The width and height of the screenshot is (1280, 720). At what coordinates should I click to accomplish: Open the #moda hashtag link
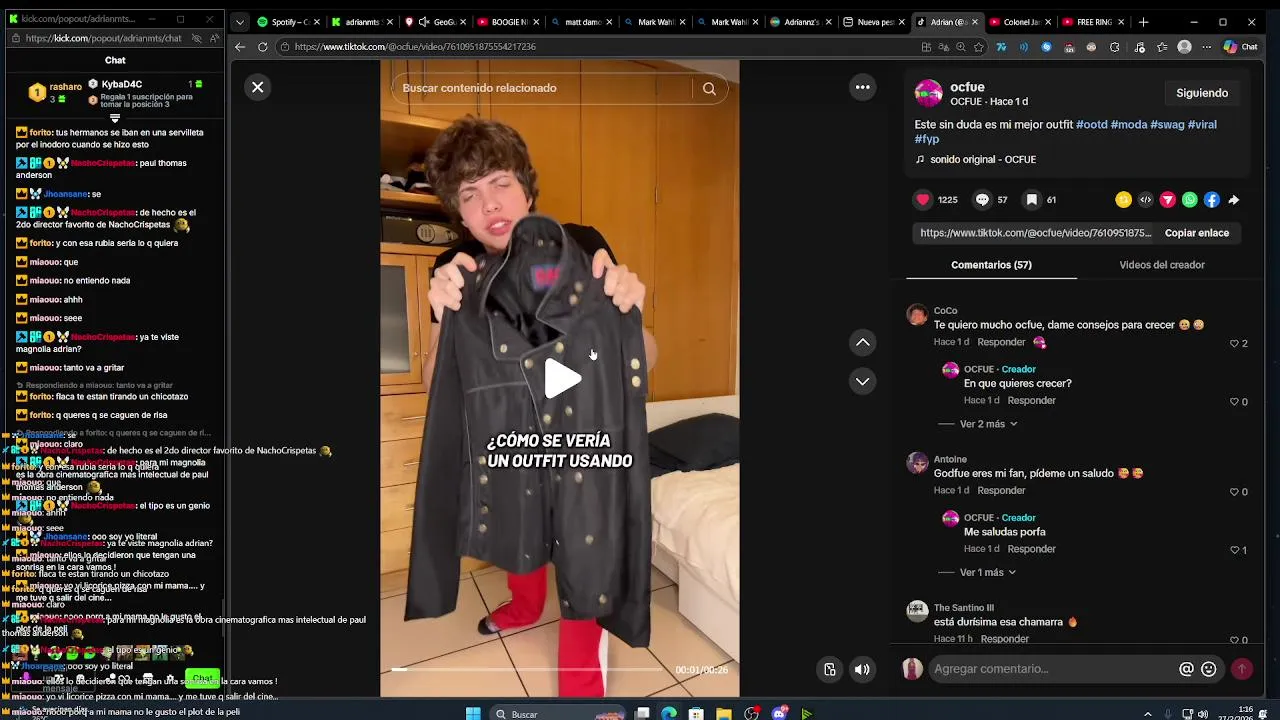1129,125
